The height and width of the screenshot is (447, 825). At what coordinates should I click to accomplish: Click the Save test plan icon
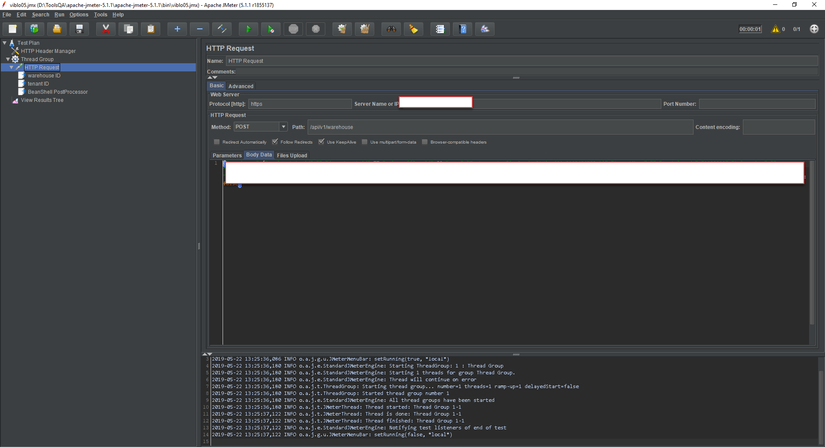click(x=79, y=29)
